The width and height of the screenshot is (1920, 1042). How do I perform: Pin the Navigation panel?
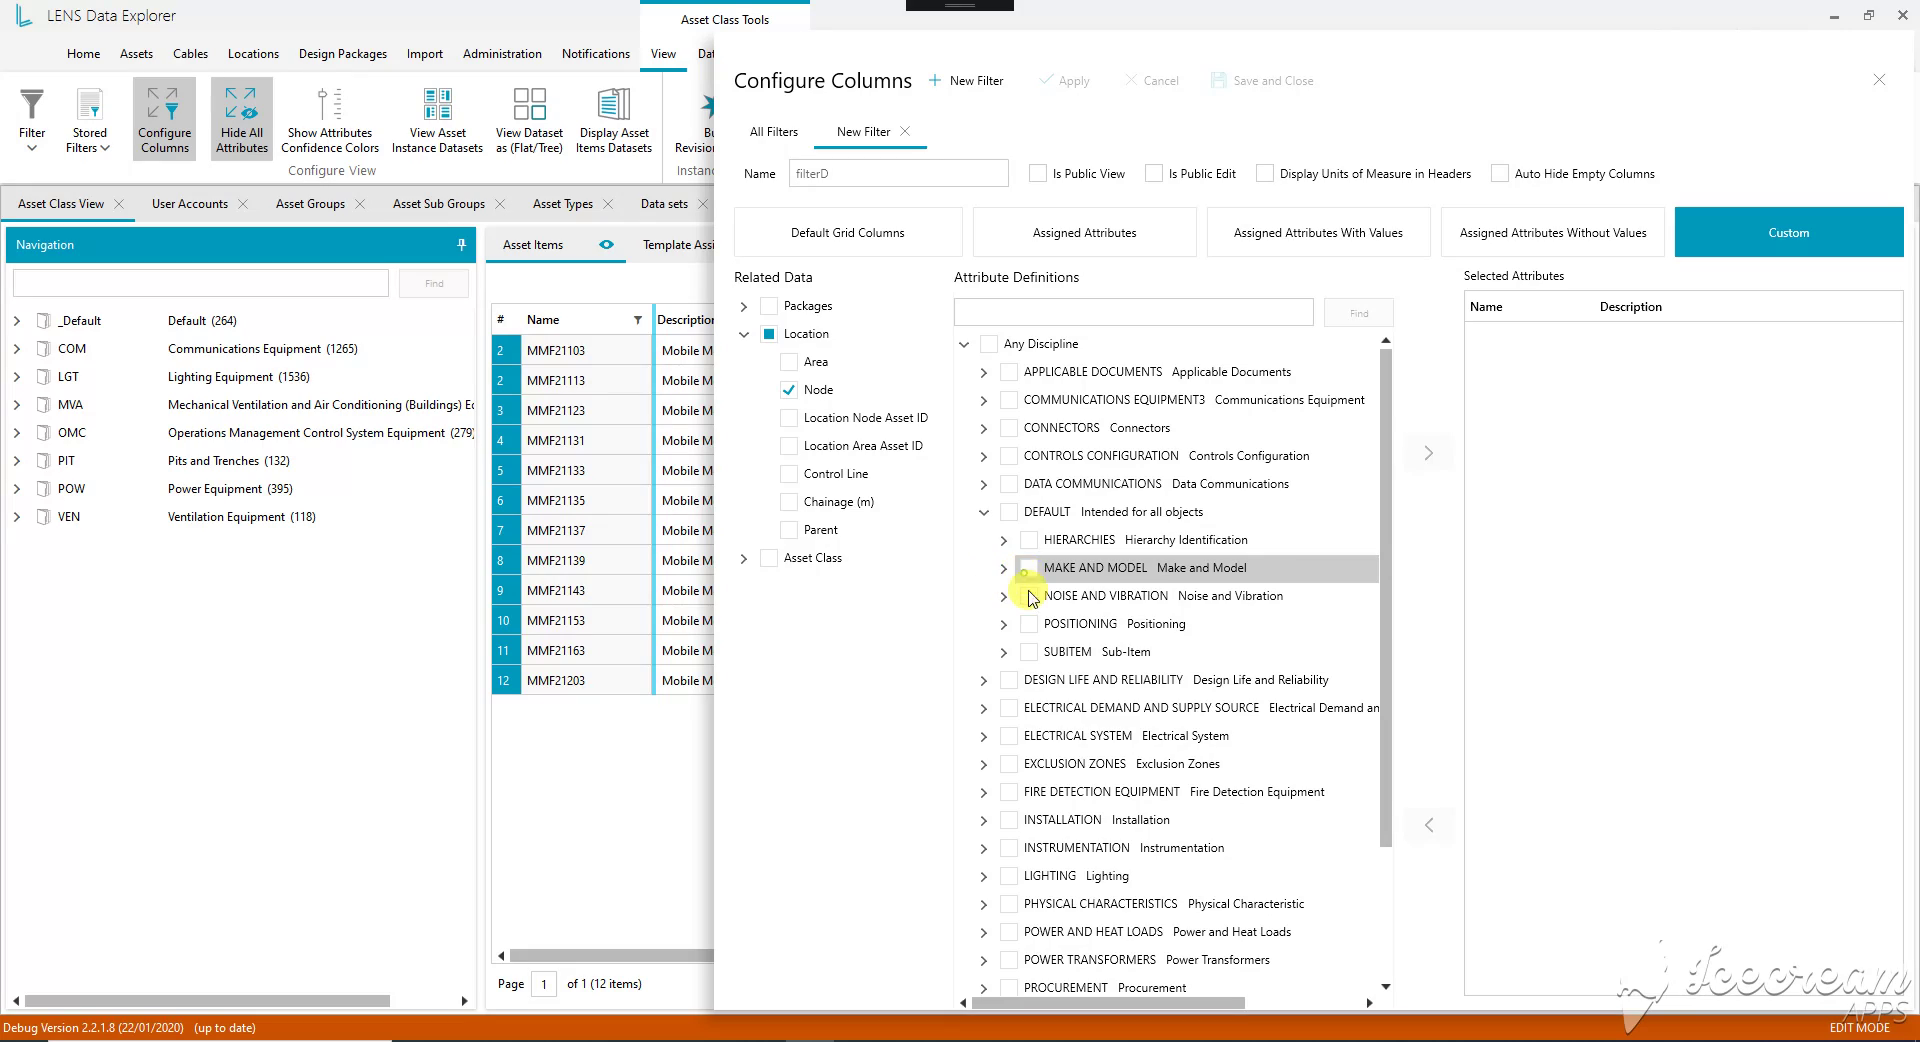pyautogui.click(x=461, y=245)
